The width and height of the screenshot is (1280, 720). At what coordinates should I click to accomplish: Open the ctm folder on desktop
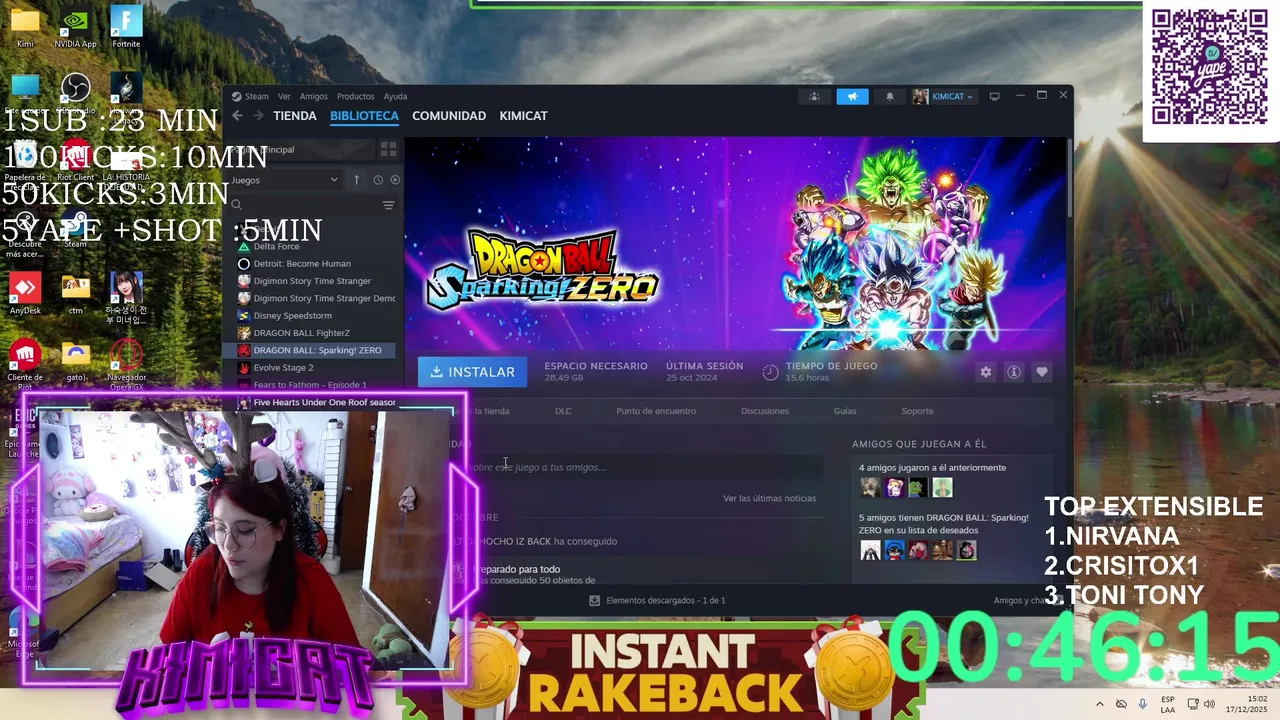[75, 293]
